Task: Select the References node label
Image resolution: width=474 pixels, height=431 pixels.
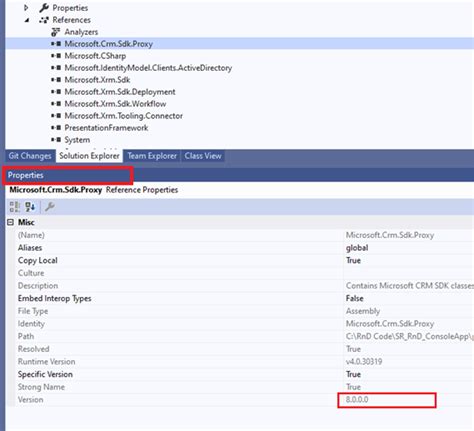Action: 72,20
